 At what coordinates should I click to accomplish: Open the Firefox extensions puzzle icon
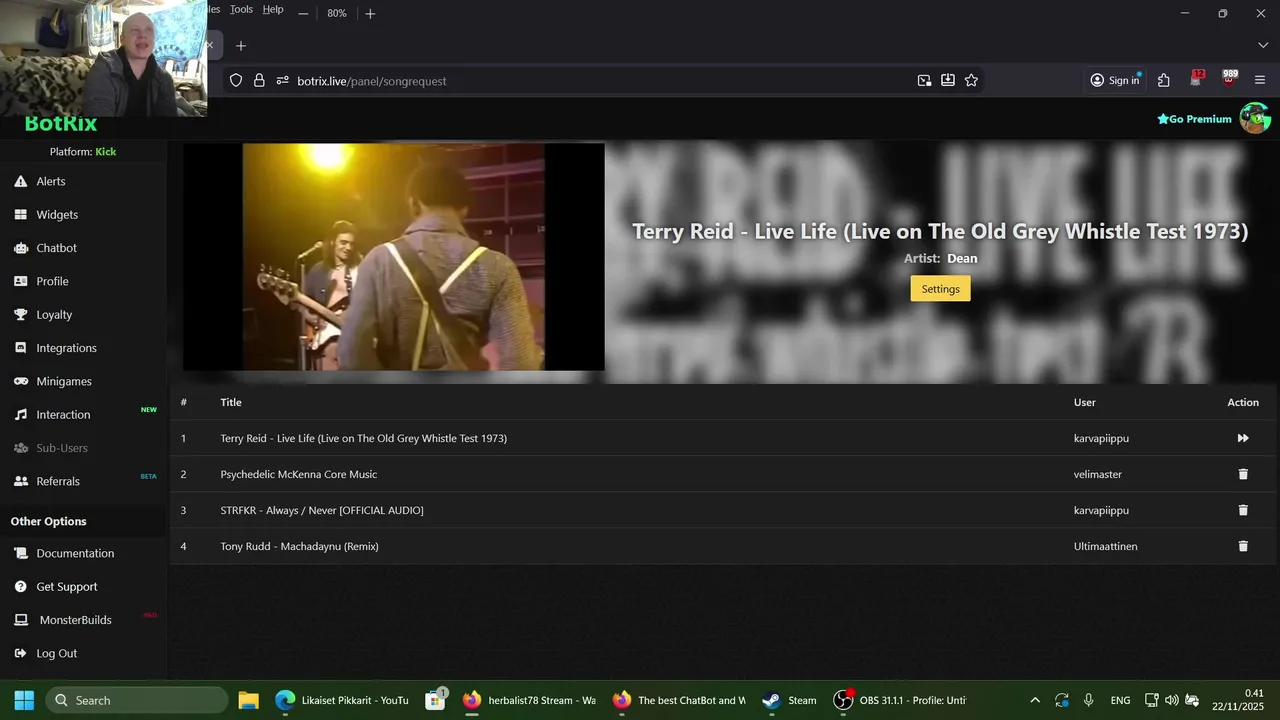click(x=1164, y=80)
